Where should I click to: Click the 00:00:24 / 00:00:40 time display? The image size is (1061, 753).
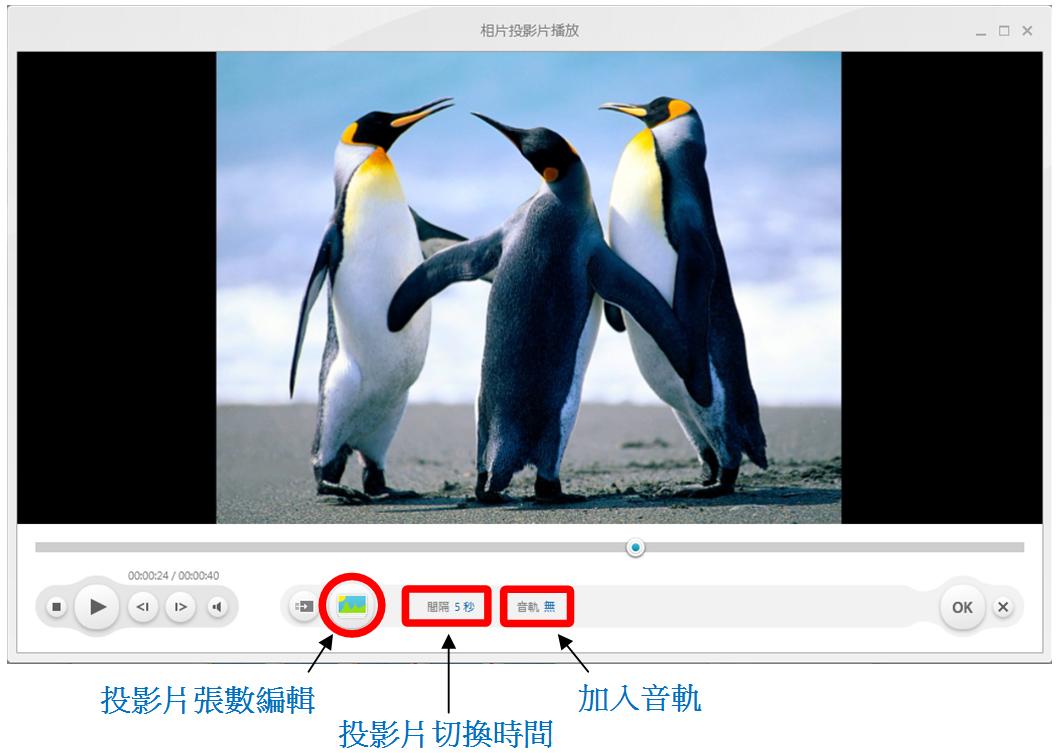(x=173, y=576)
